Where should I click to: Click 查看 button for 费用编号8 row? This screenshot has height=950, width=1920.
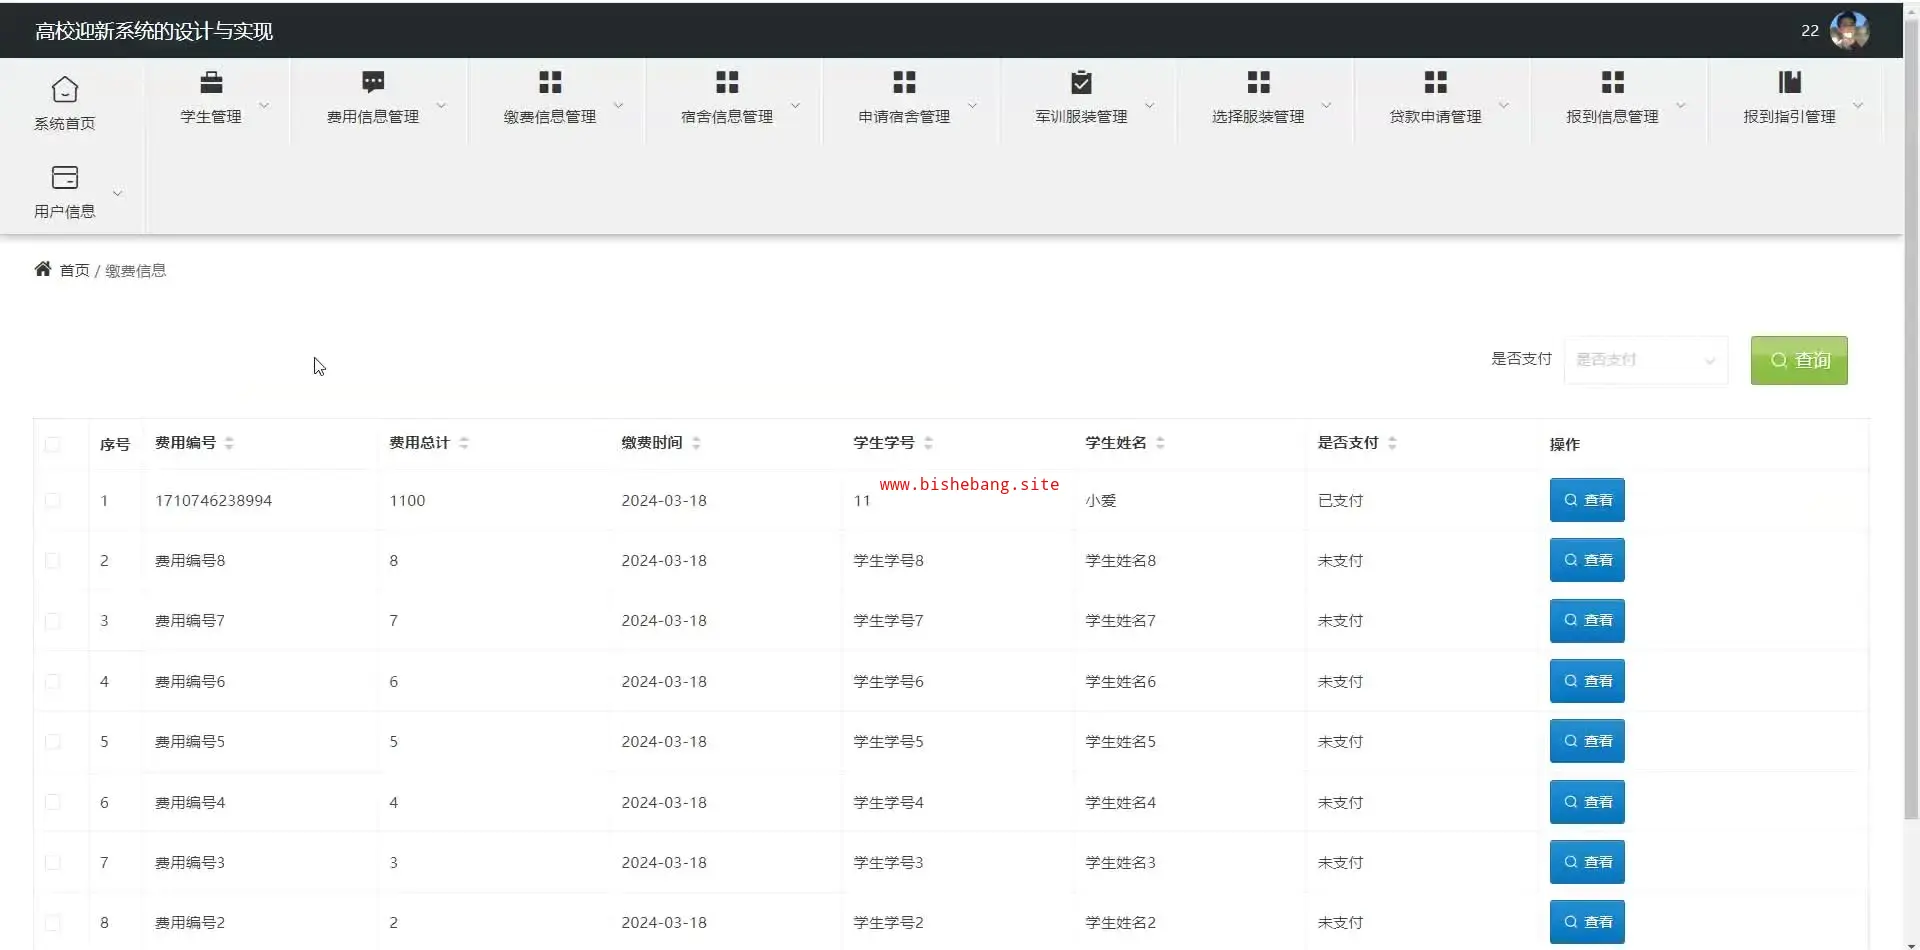click(x=1587, y=560)
